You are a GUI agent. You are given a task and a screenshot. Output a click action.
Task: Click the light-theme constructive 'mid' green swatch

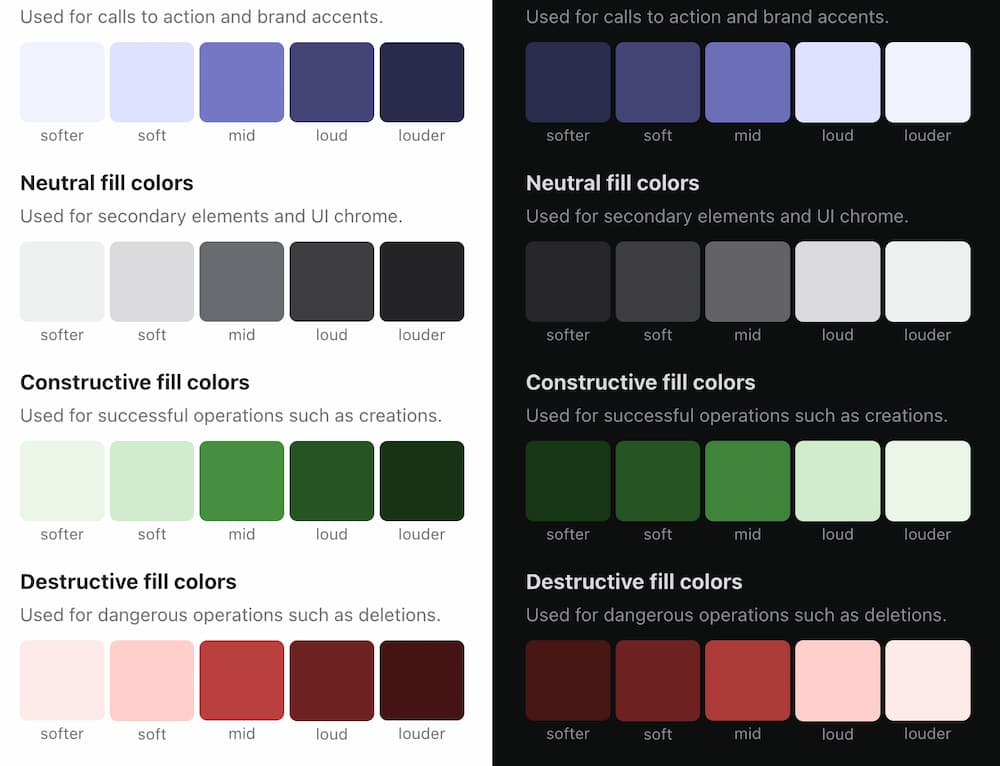(x=242, y=481)
